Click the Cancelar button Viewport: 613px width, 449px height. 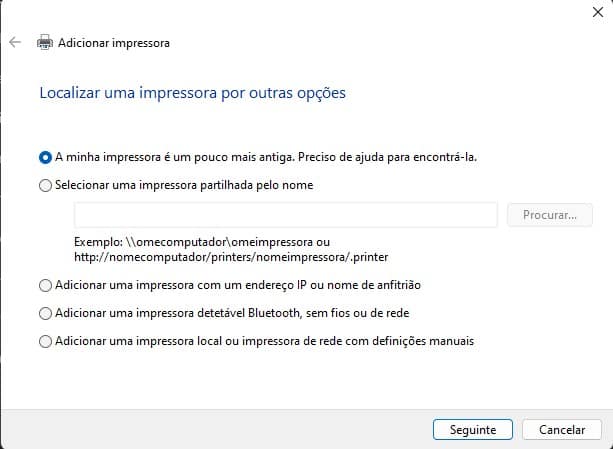tap(562, 429)
